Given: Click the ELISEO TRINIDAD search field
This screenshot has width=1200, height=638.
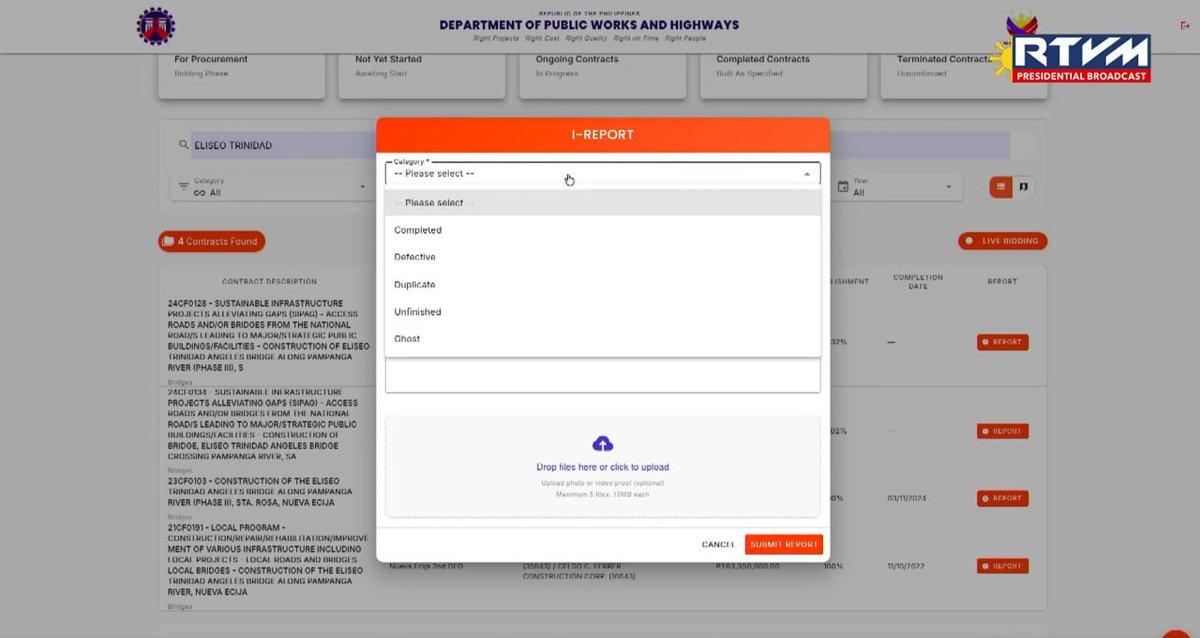Looking at the screenshot, I should click(x=600, y=145).
